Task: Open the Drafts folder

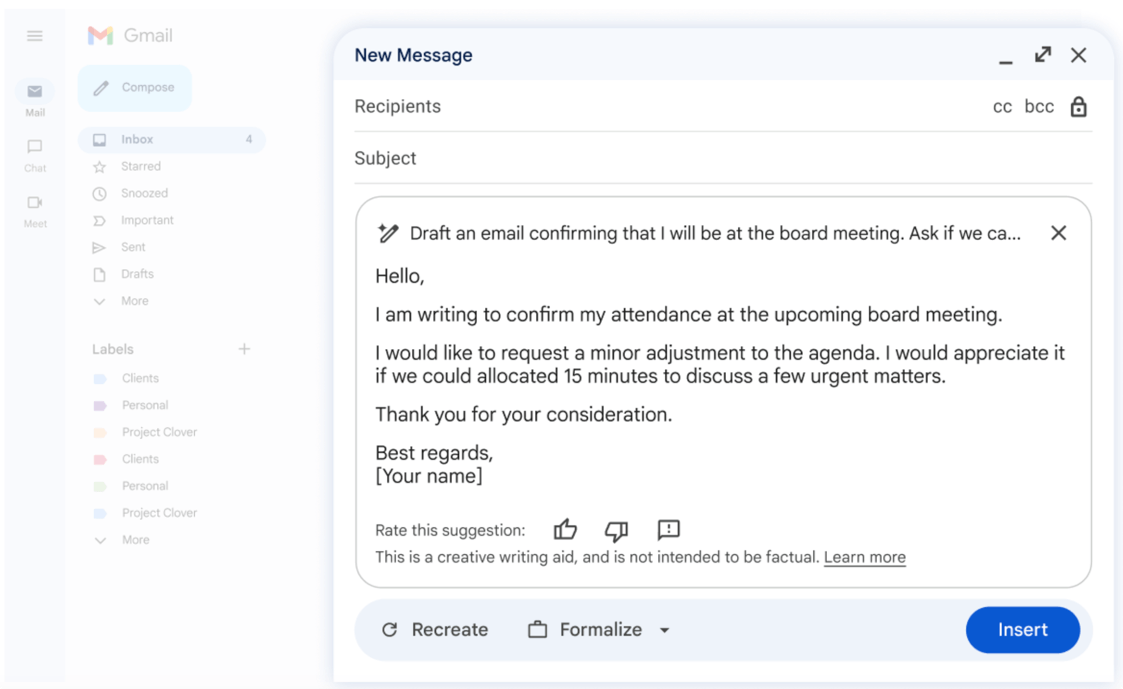Action: (138, 274)
